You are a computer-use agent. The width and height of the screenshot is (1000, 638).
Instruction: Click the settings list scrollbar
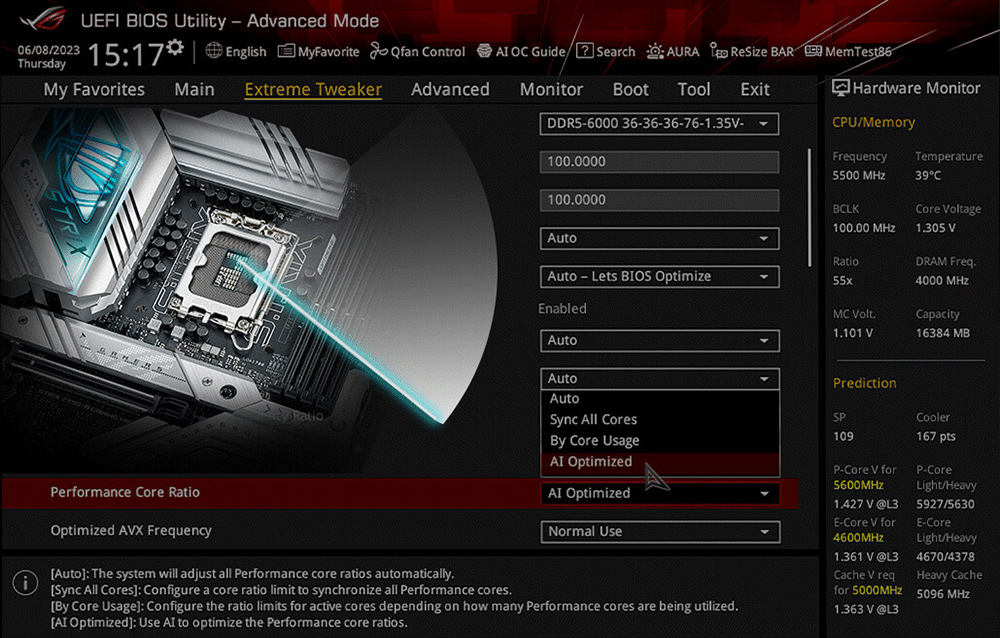809,207
